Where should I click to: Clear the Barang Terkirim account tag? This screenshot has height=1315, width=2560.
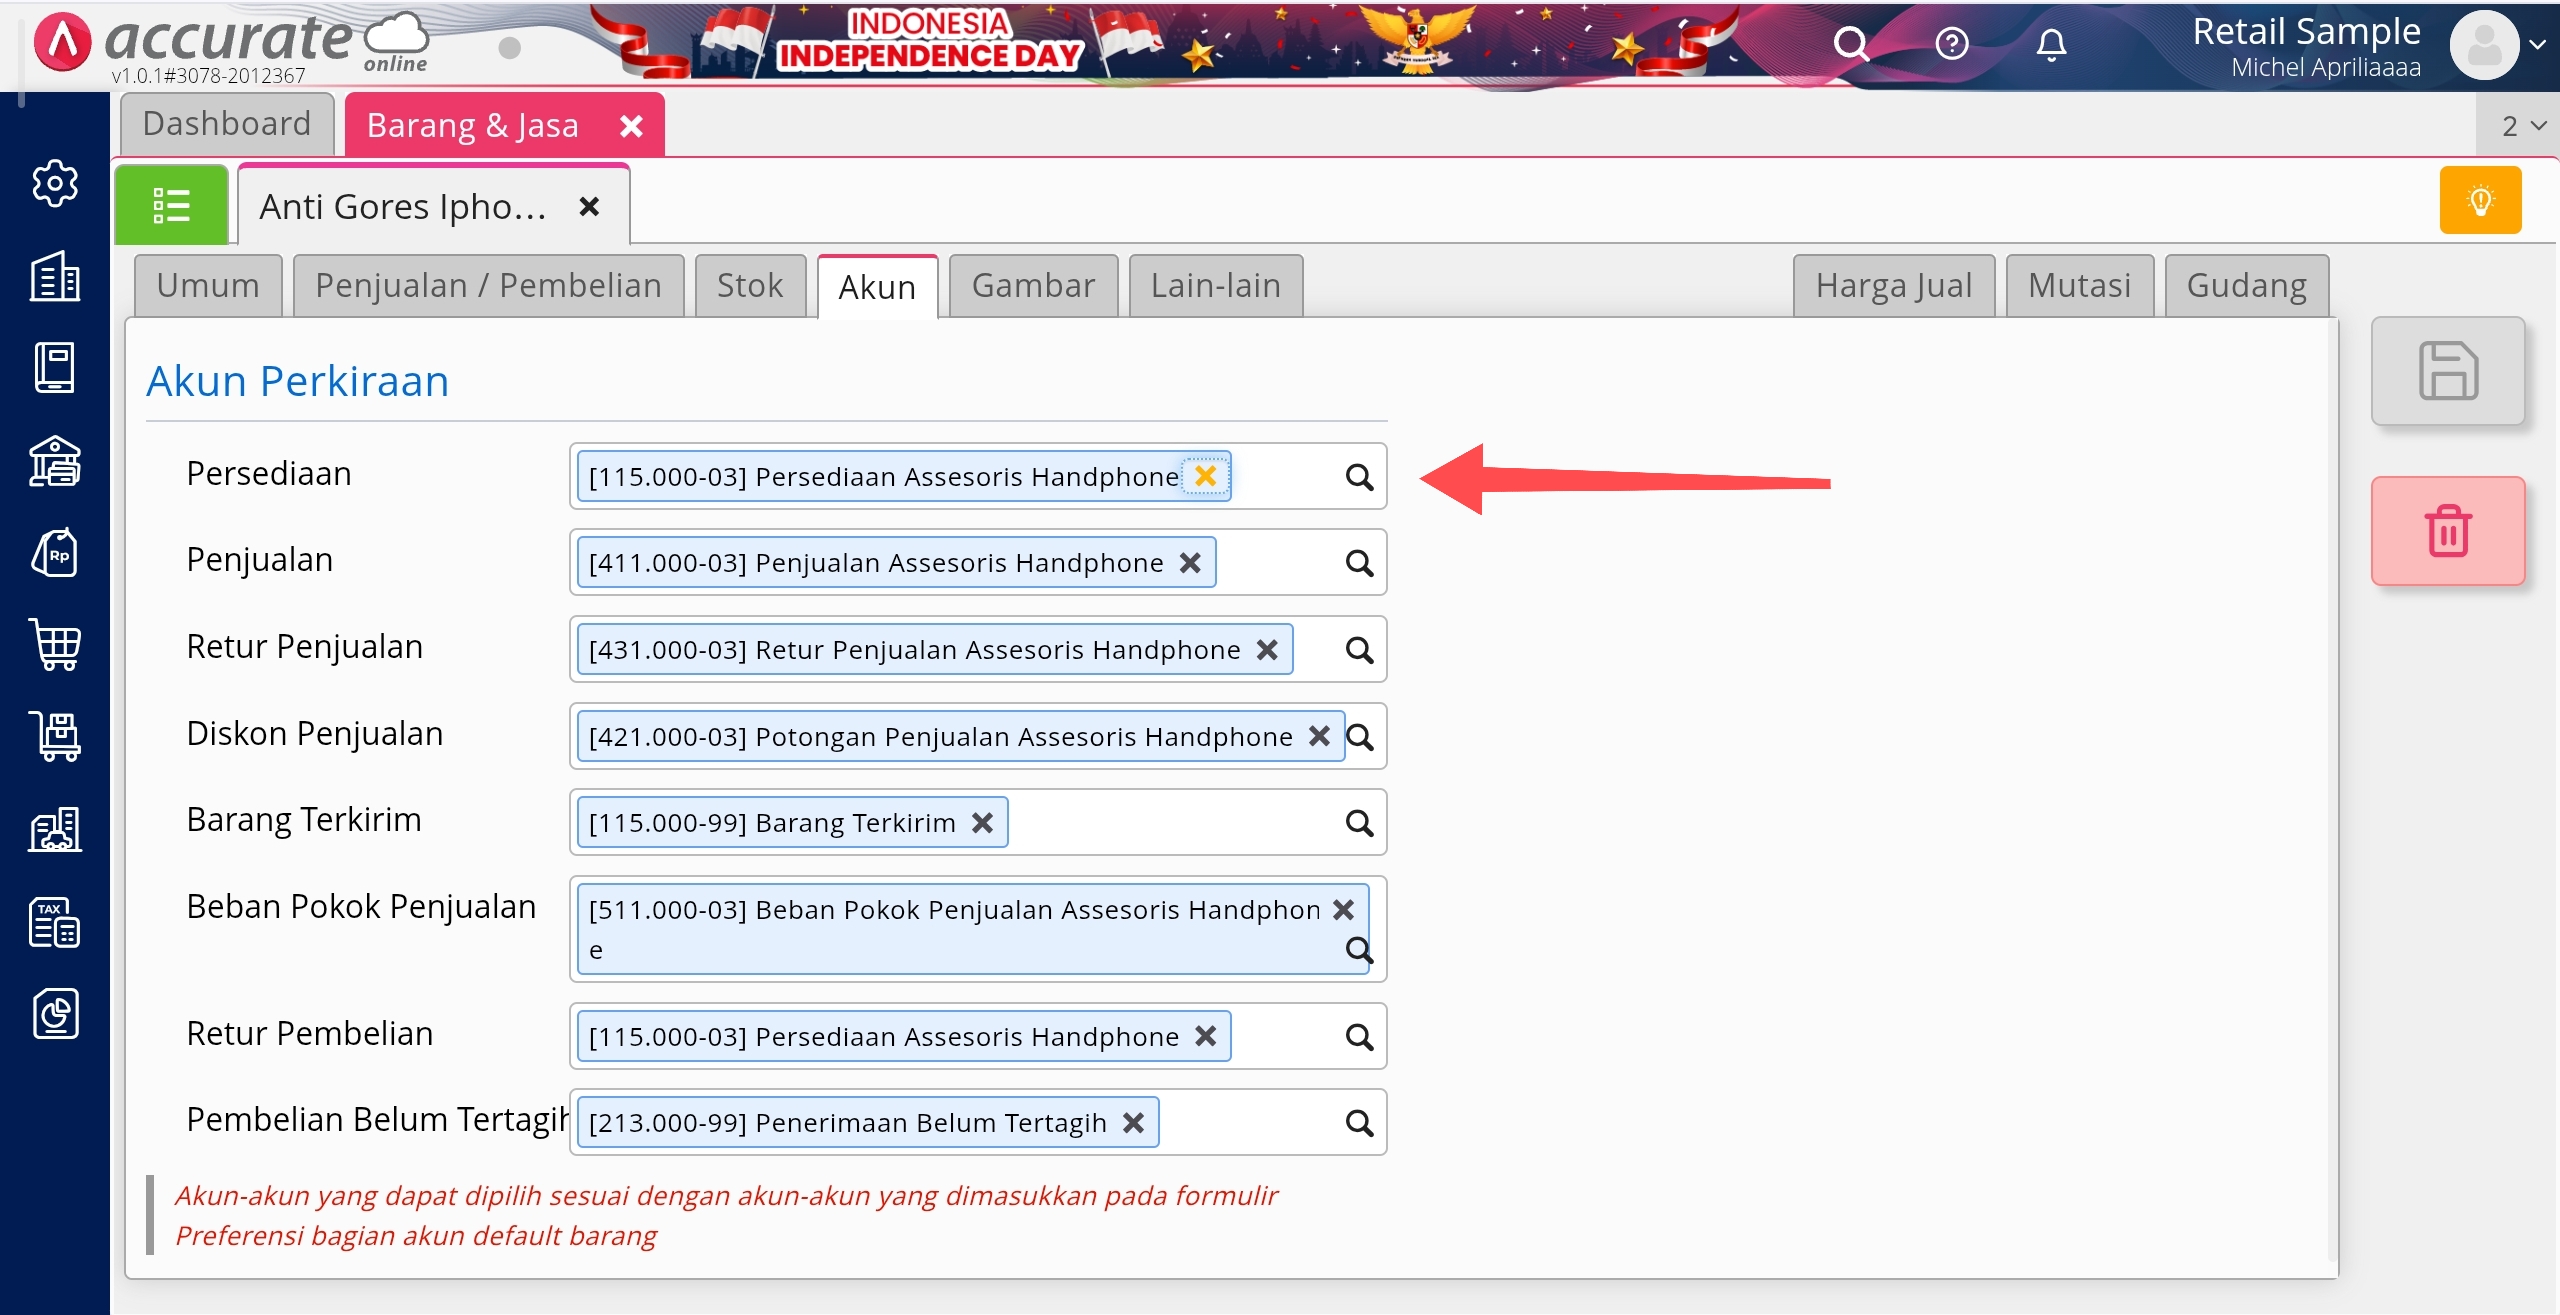click(x=982, y=822)
